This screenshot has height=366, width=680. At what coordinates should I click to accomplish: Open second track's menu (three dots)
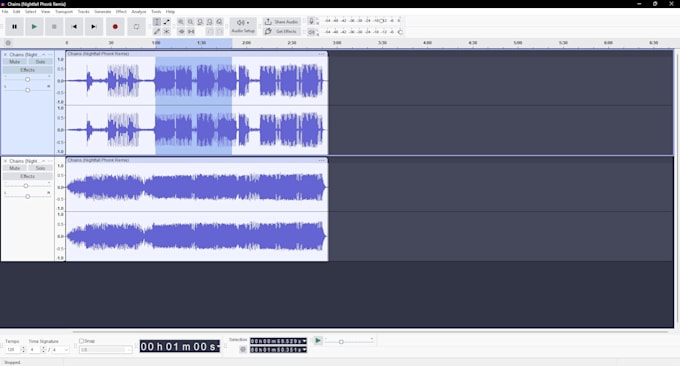50,161
